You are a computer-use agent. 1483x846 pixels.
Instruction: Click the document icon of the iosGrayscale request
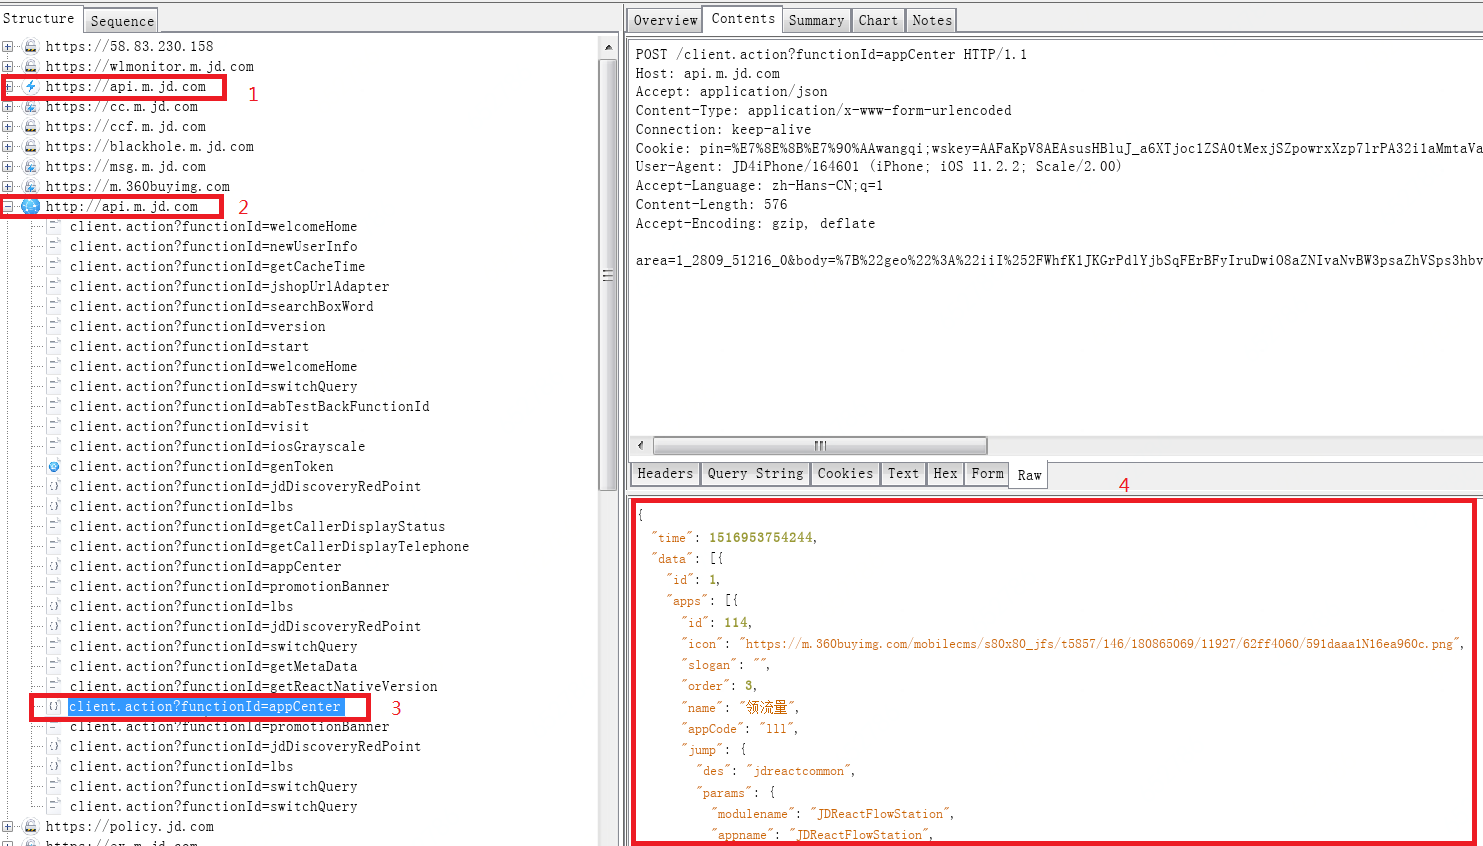coord(54,446)
